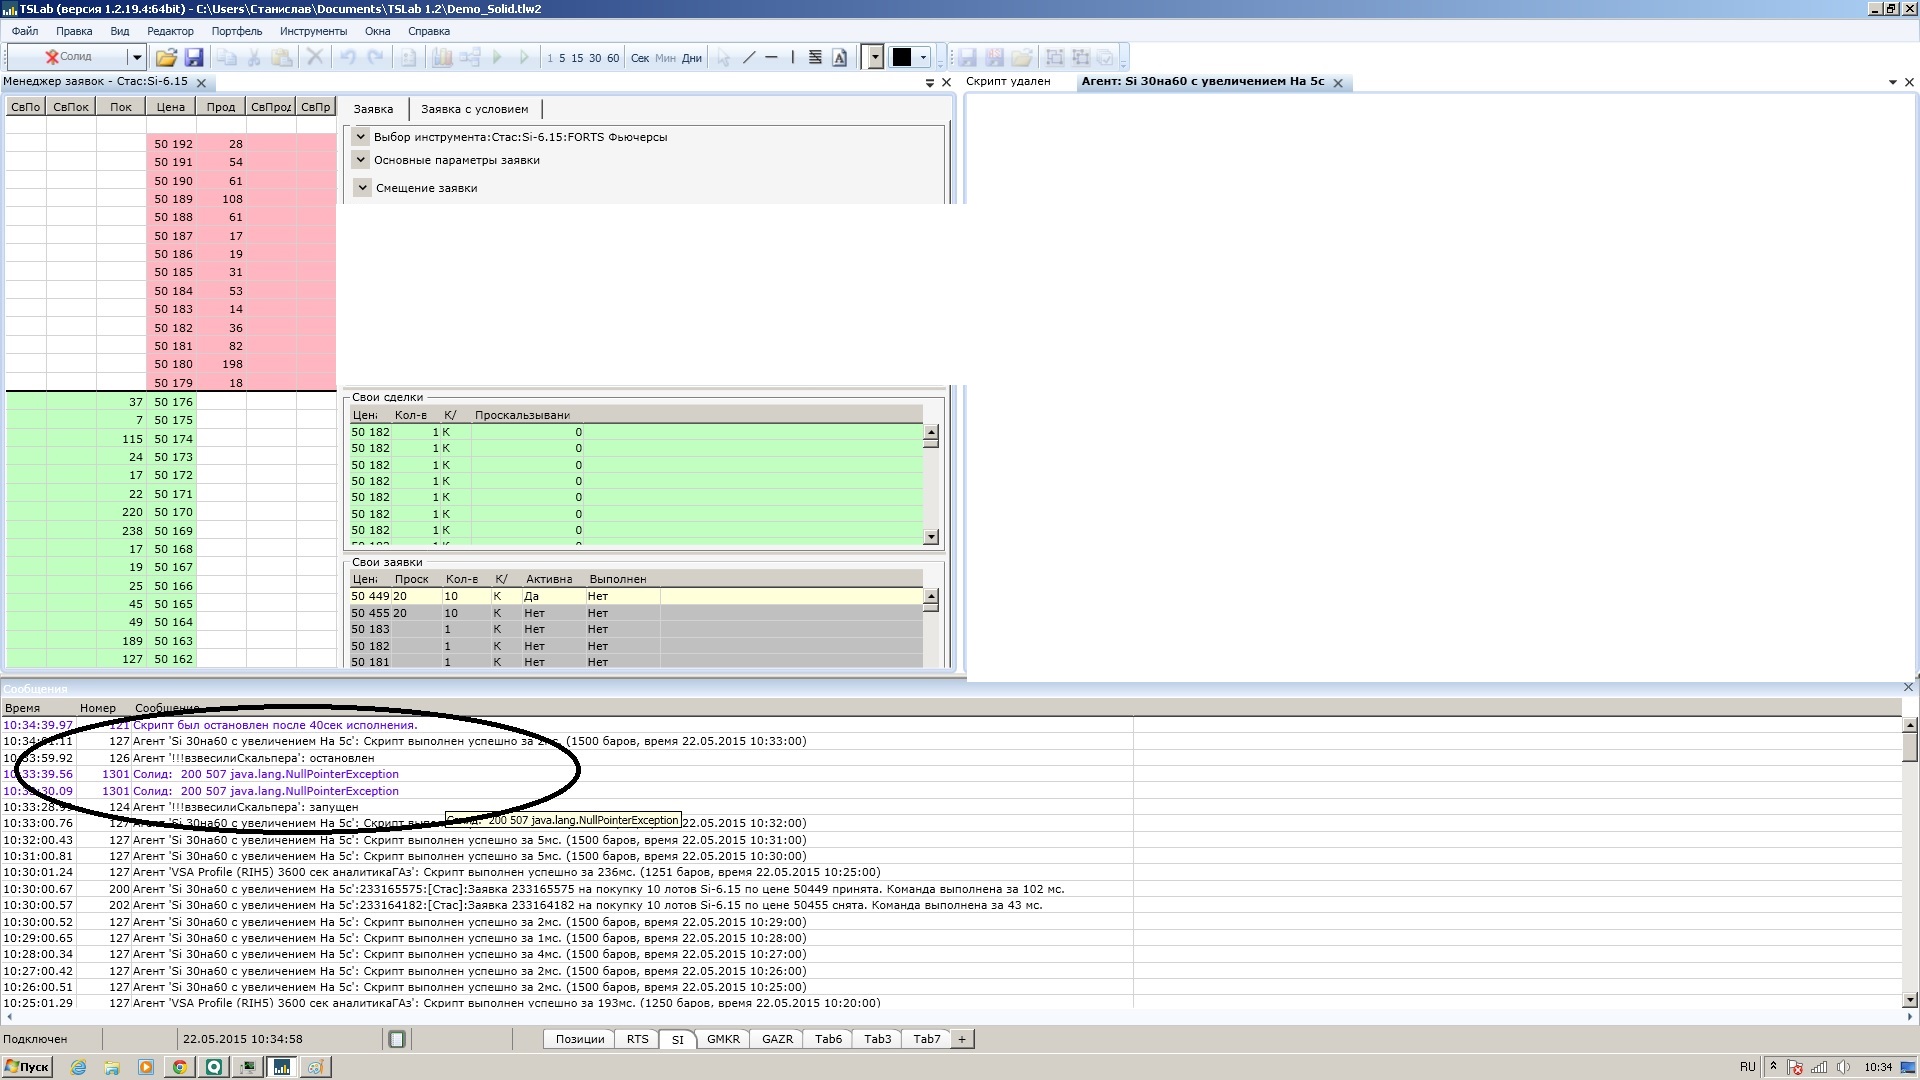Select the diagonal line drawing tool
This screenshot has height=1080, width=1920.
coord(749,58)
